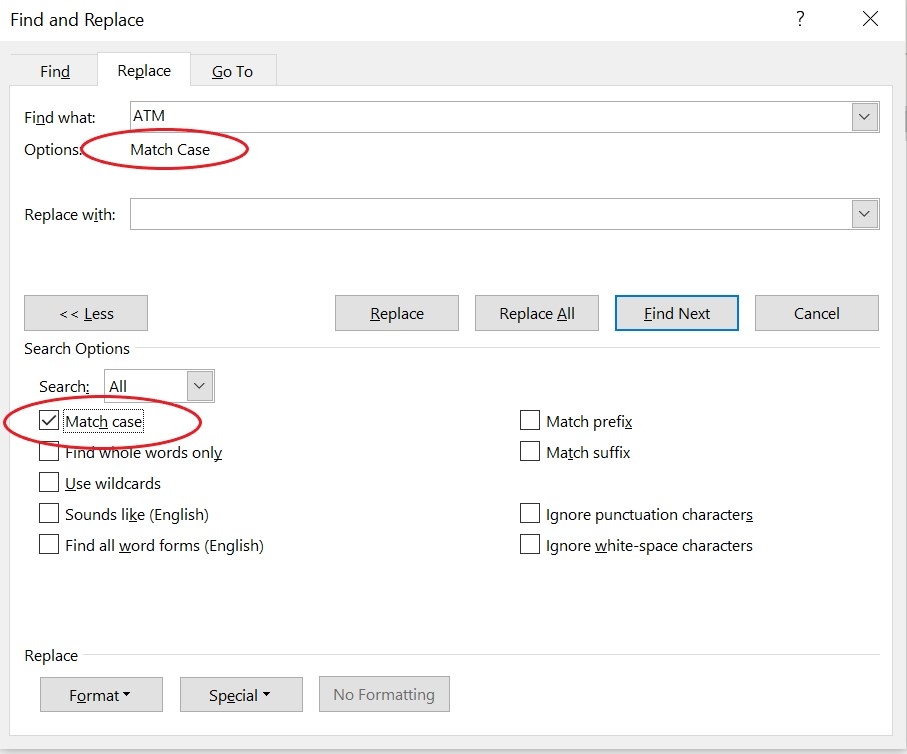Open the Replace with dropdown arrow
The image size is (907, 754).
click(x=865, y=214)
